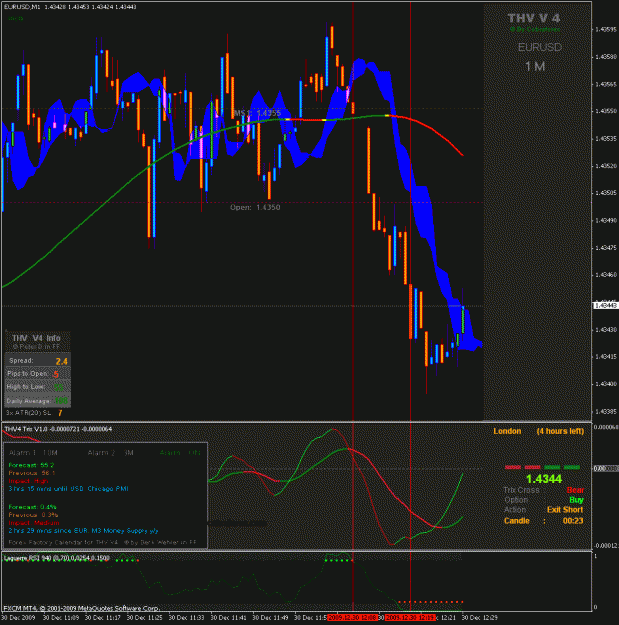Click the last green signal bar above 1.4344
Image resolution: width=619 pixels, height=625 pixels.
click(572, 467)
